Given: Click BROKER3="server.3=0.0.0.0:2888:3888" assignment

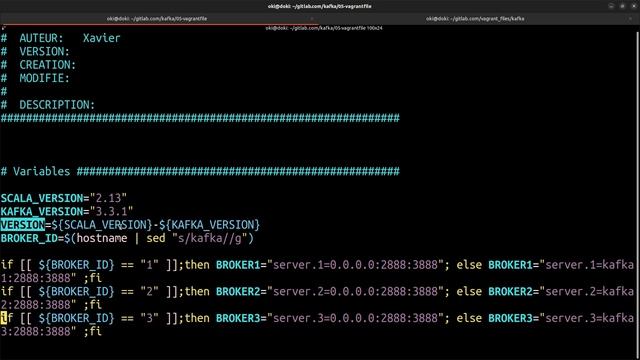Looking at the screenshot, I should [330, 318].
